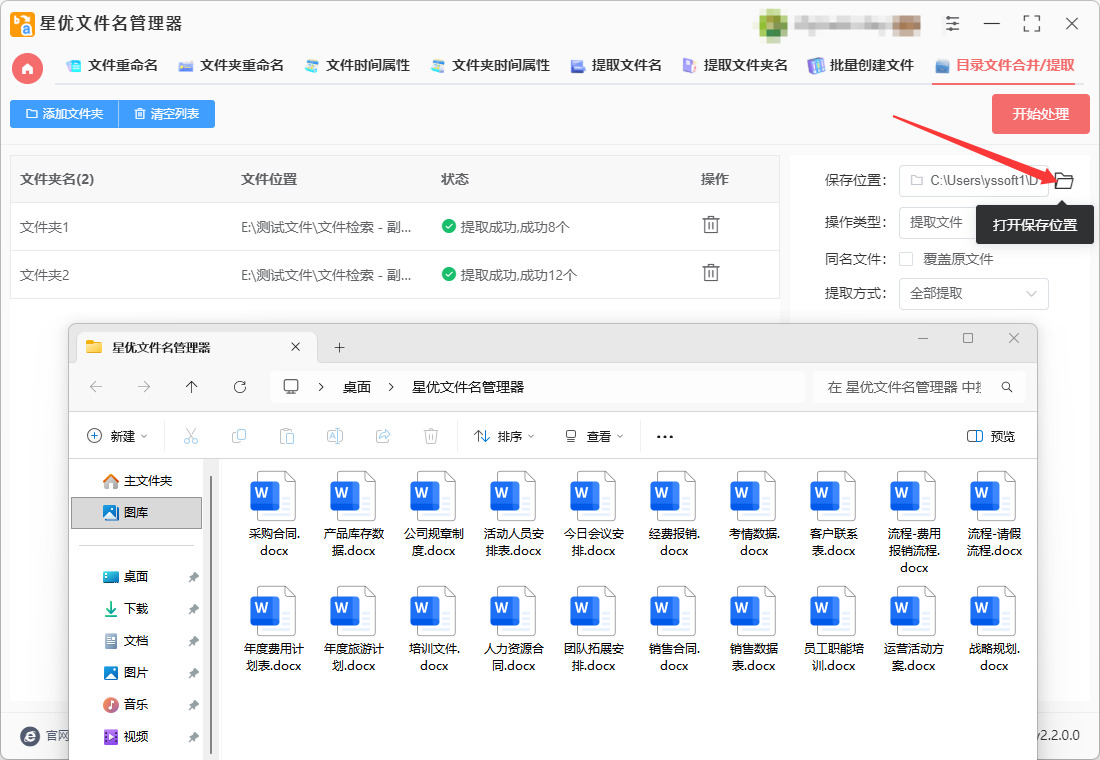This screenshot has height=760, width=1100.
Task: Toggle the 预览 preview pane
Action: pyautogui.click(x=991, y=436)
